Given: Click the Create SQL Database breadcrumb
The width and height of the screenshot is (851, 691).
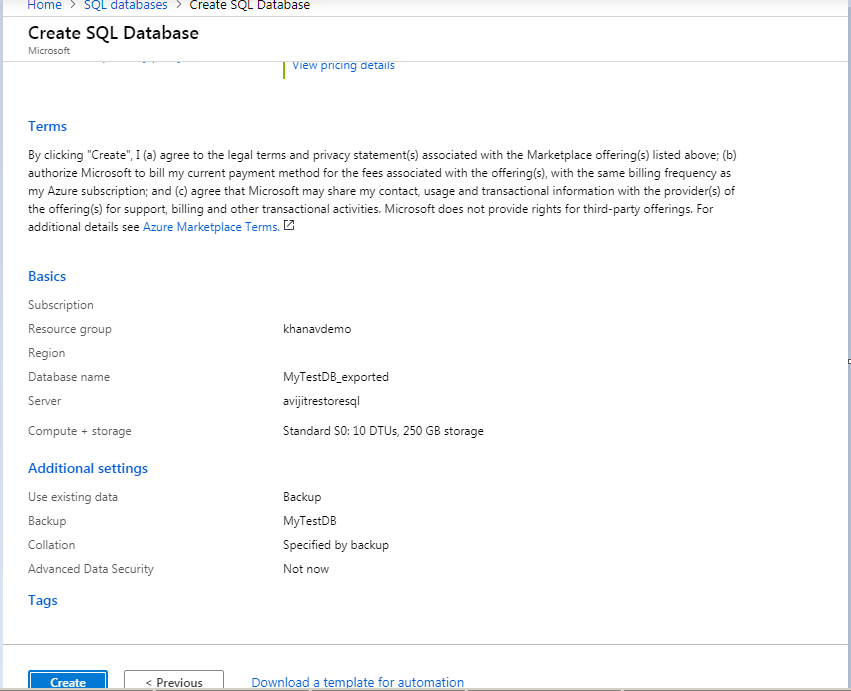Looking at the screenshot, I should [249, 6].
